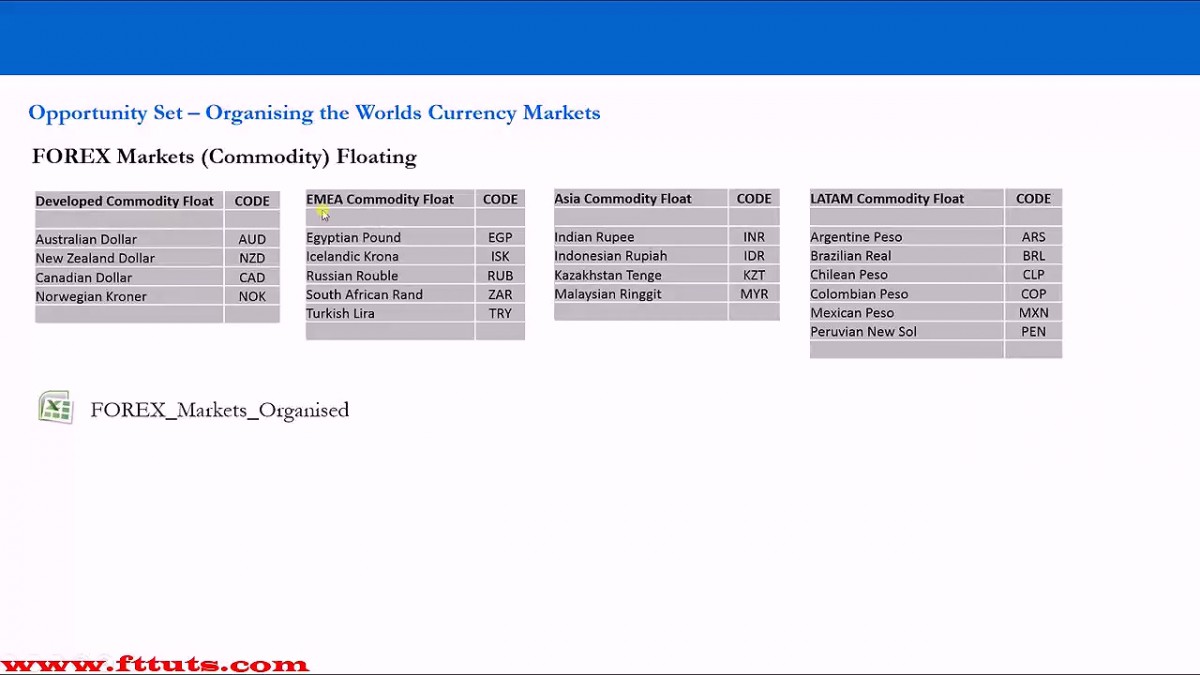Select the Indonesian Rupiah cell
Screen dimensions: 1200x675
(640, 256)
